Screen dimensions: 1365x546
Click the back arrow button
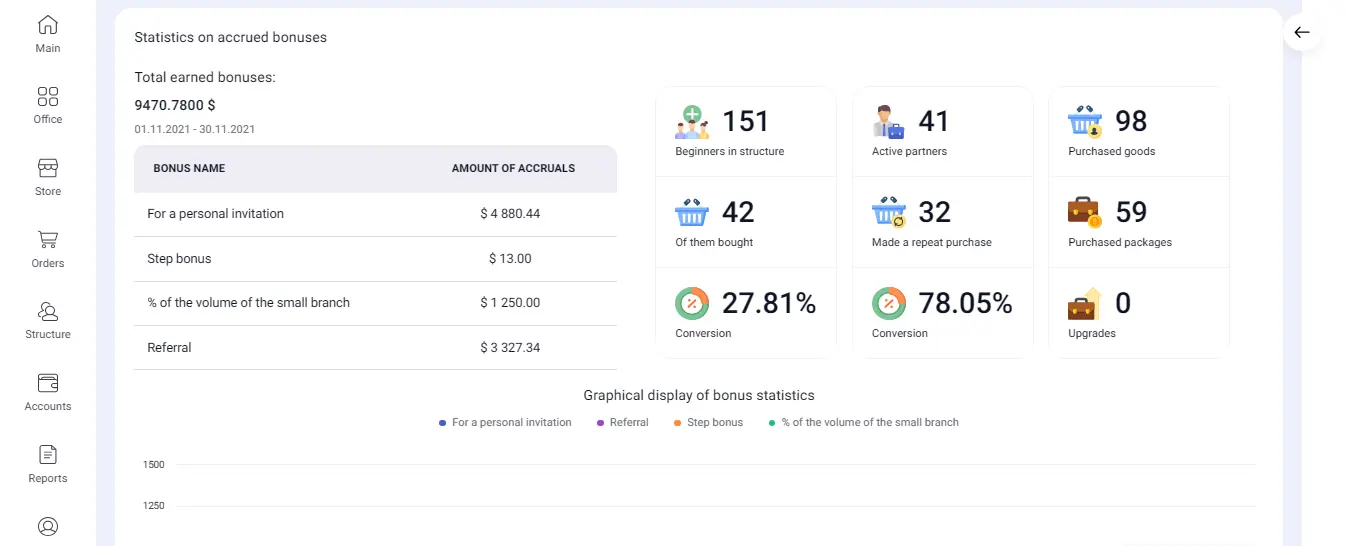point(1301,33)
